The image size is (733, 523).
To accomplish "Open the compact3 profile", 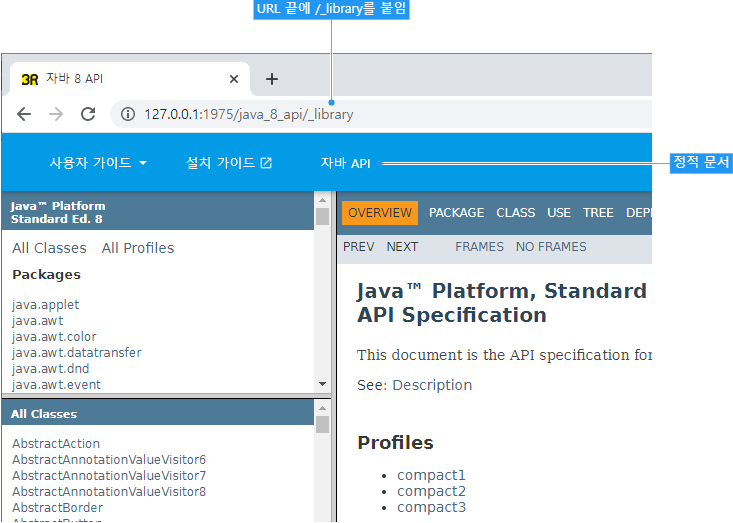I will click(x=431, y=507).
